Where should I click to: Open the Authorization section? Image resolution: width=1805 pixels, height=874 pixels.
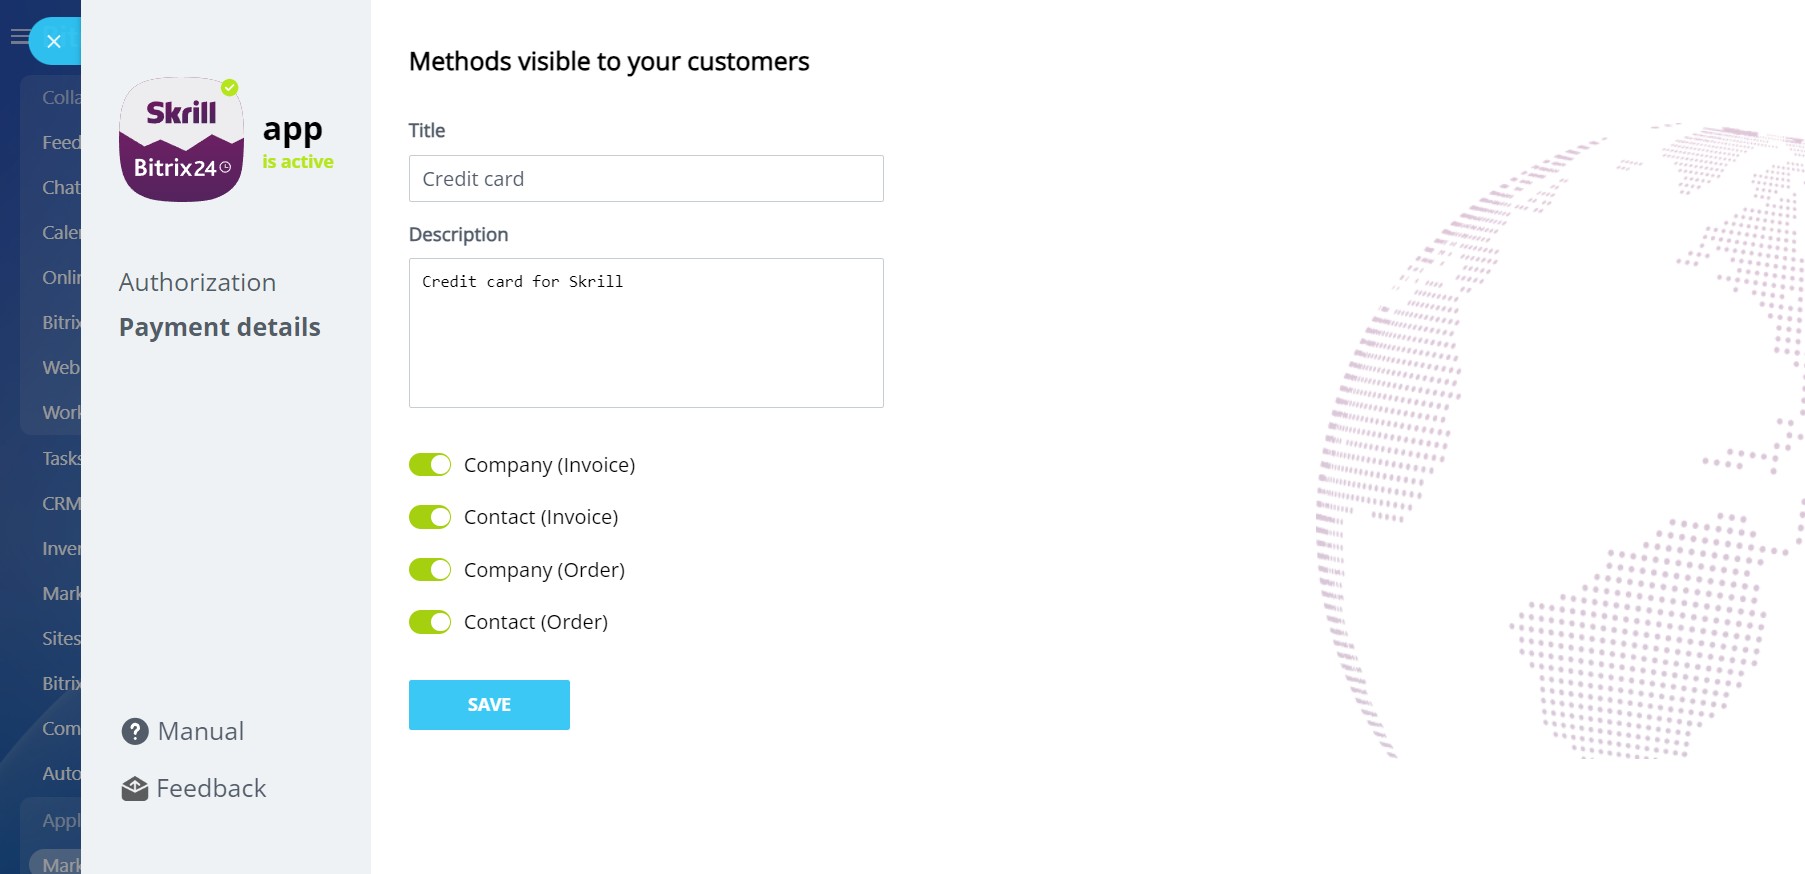pyautogui.click(x=197, y=283)
